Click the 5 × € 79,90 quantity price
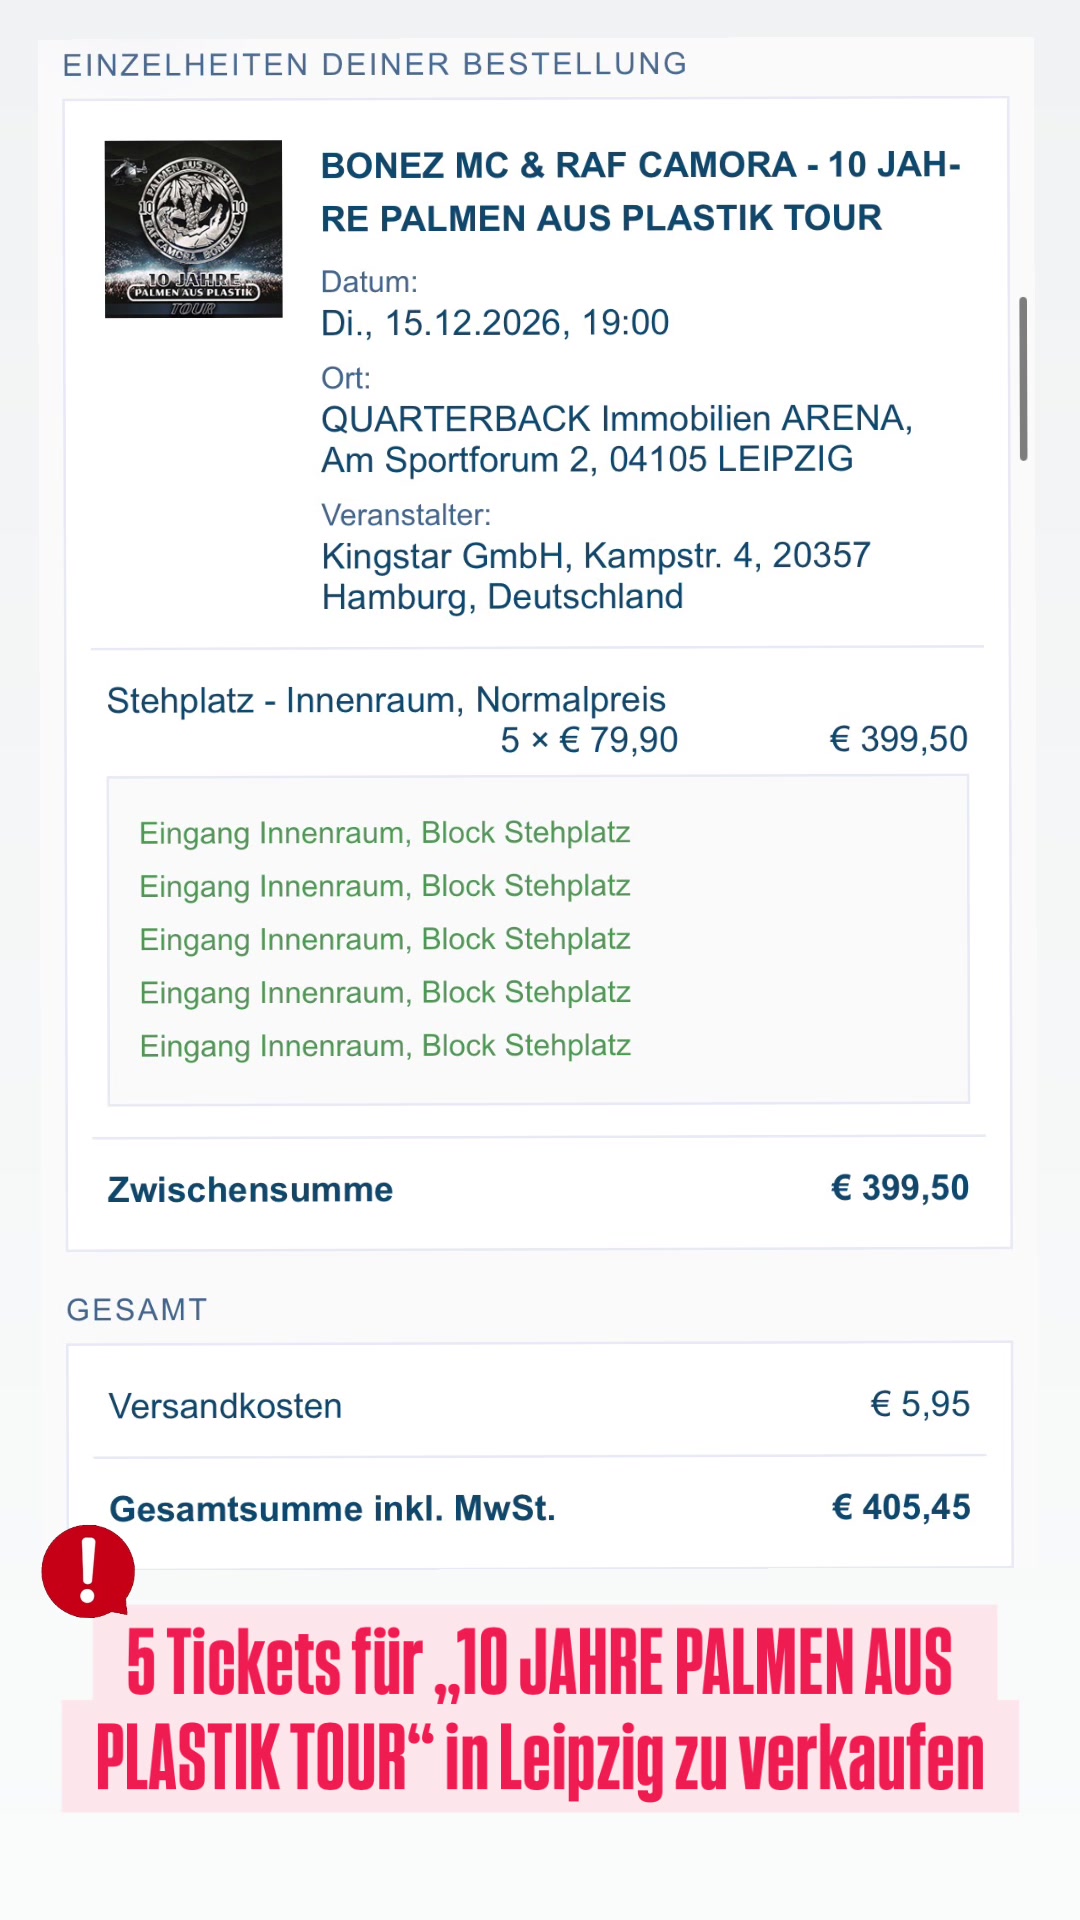This screenshot has width=1080, height=1920. tap(589, 740)
